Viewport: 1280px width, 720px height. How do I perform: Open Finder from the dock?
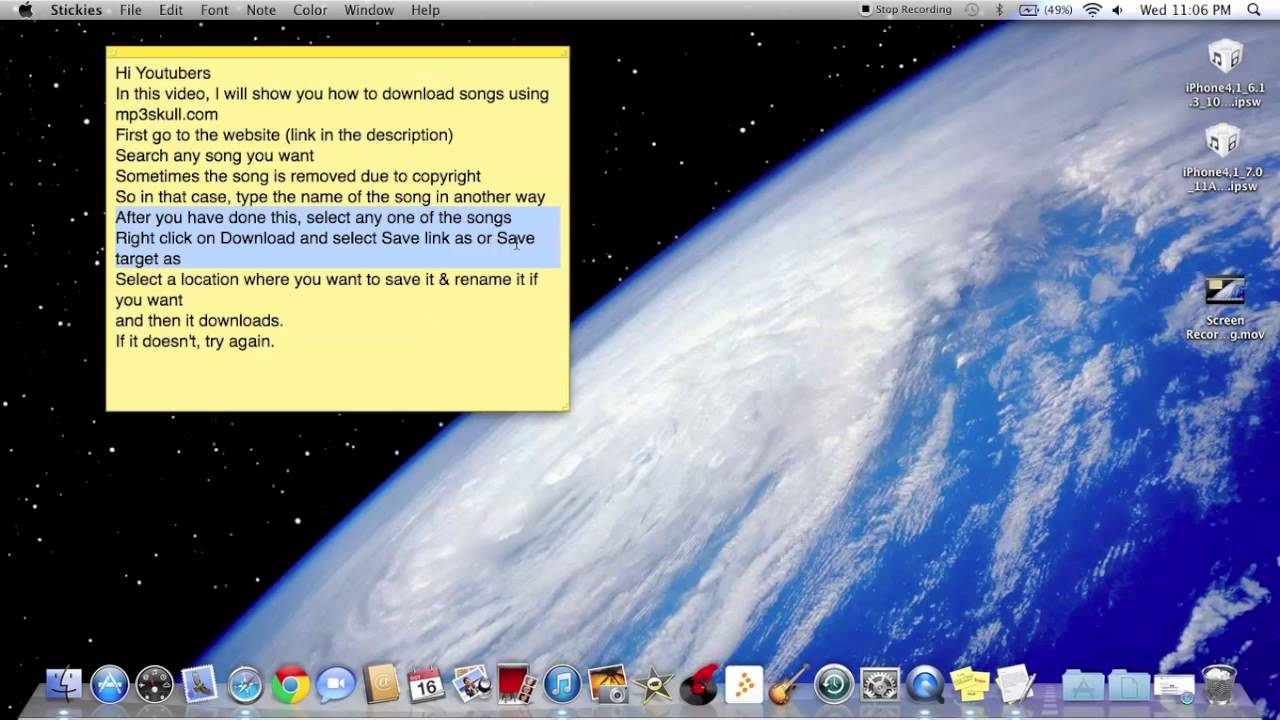point(64,684)
